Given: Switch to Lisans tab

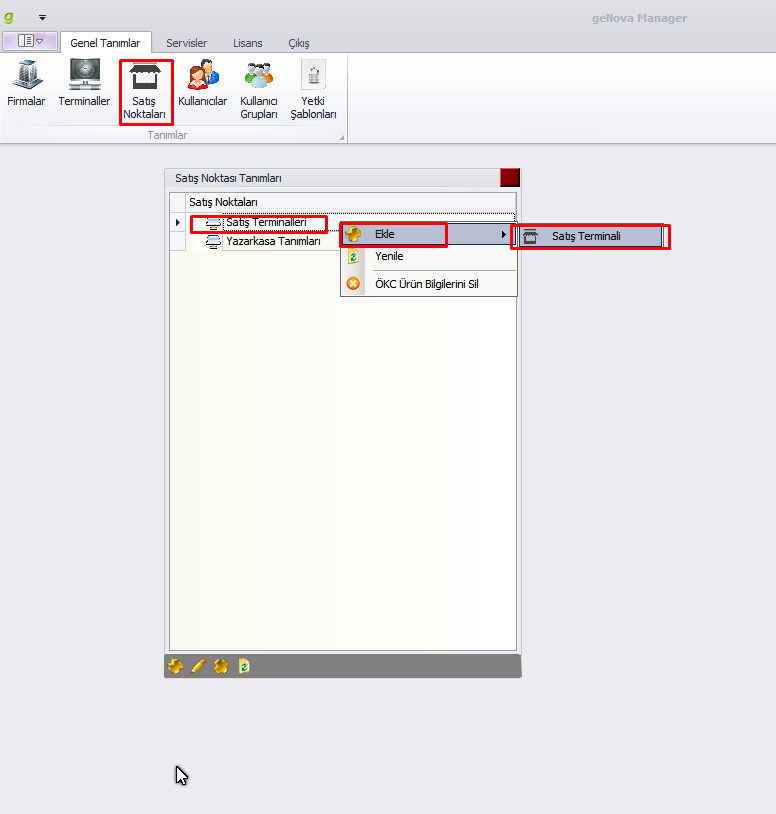Looking at the screenshot, I should pos(248,43).
